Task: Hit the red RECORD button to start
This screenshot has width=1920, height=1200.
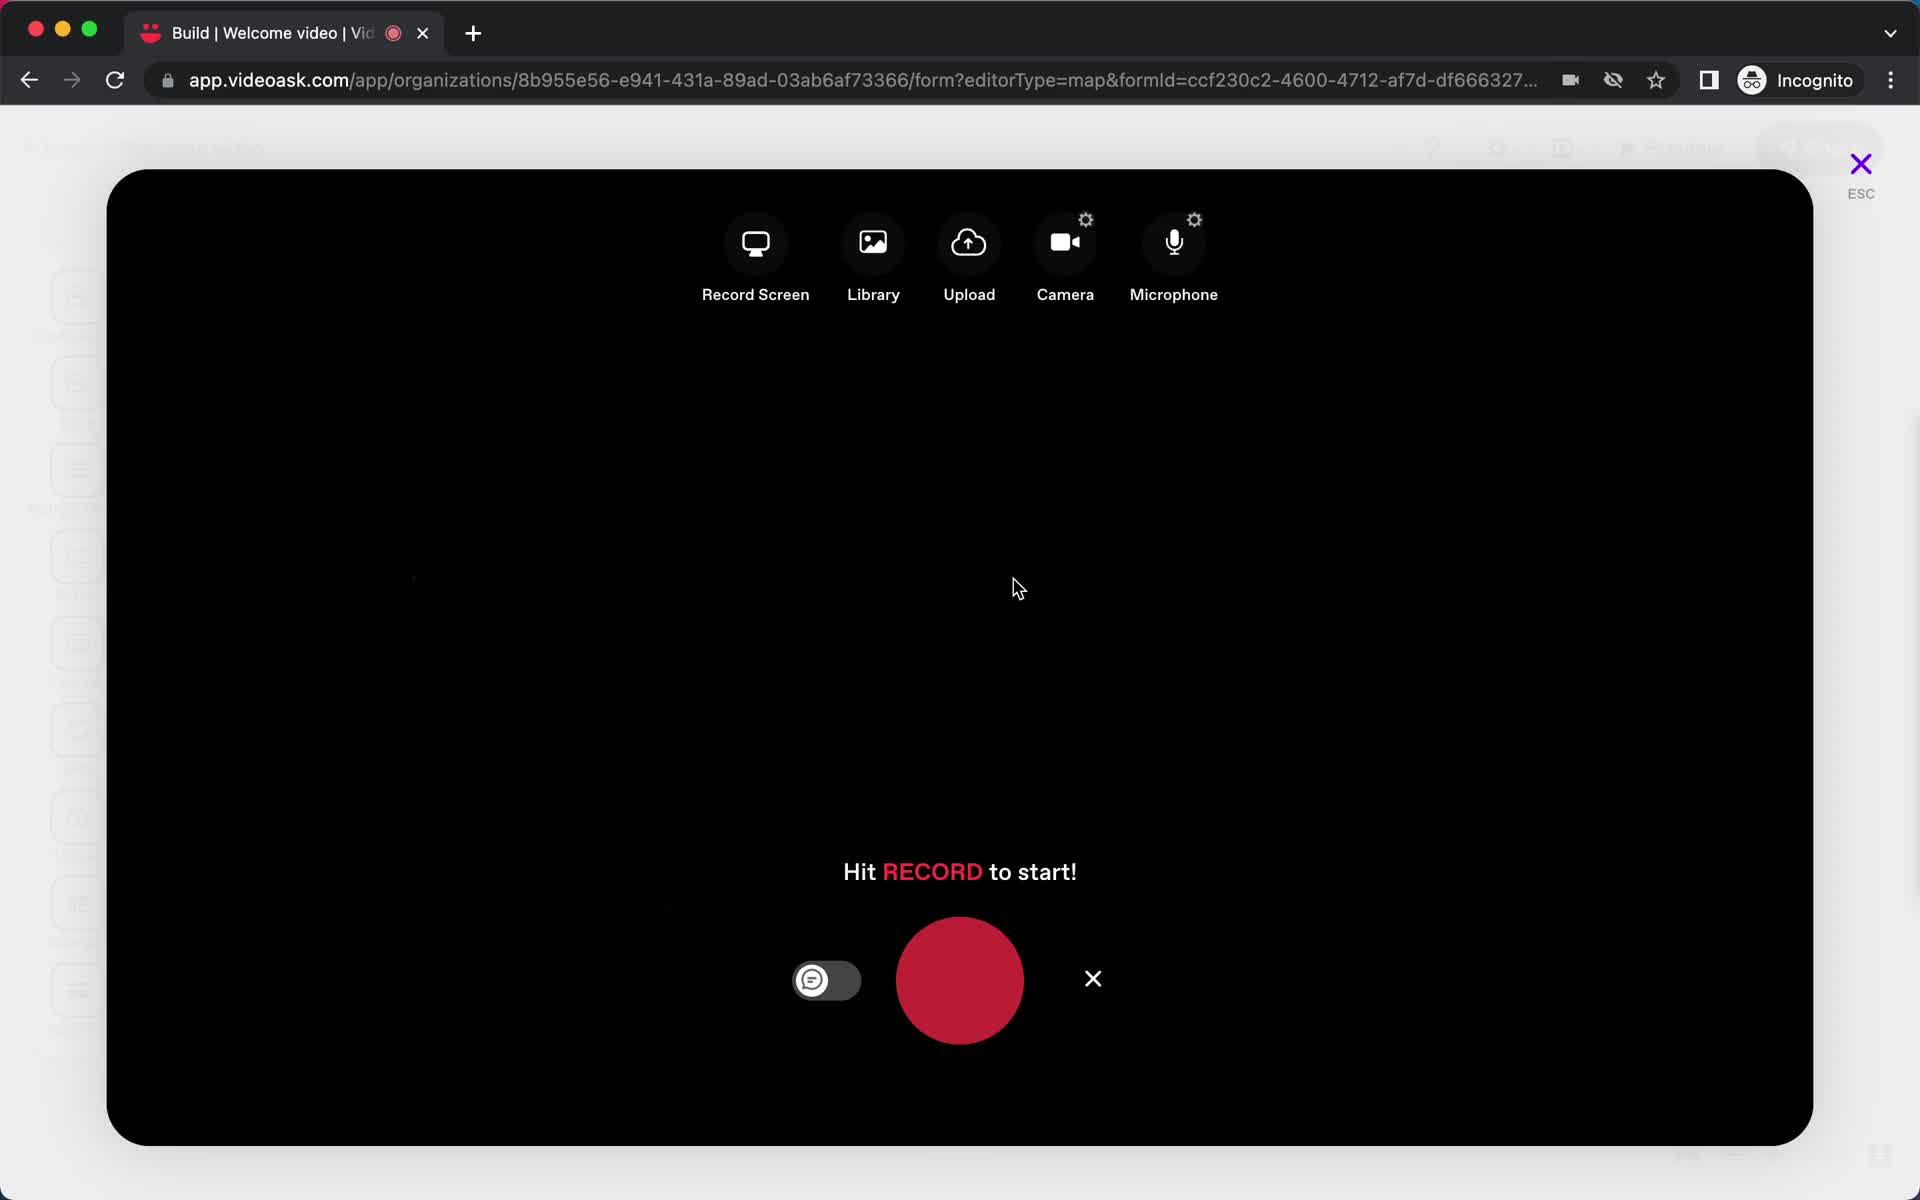Action: (x=958, y=980)
